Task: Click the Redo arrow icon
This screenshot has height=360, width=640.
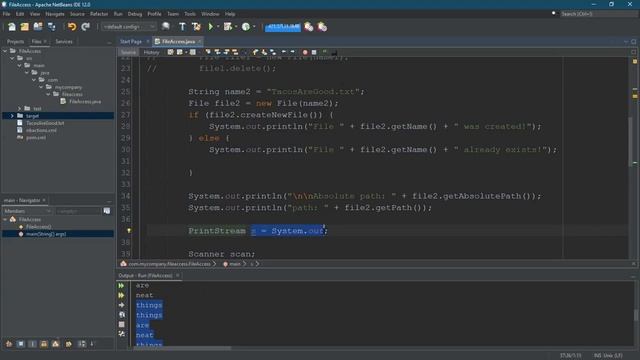Action: 85,27
